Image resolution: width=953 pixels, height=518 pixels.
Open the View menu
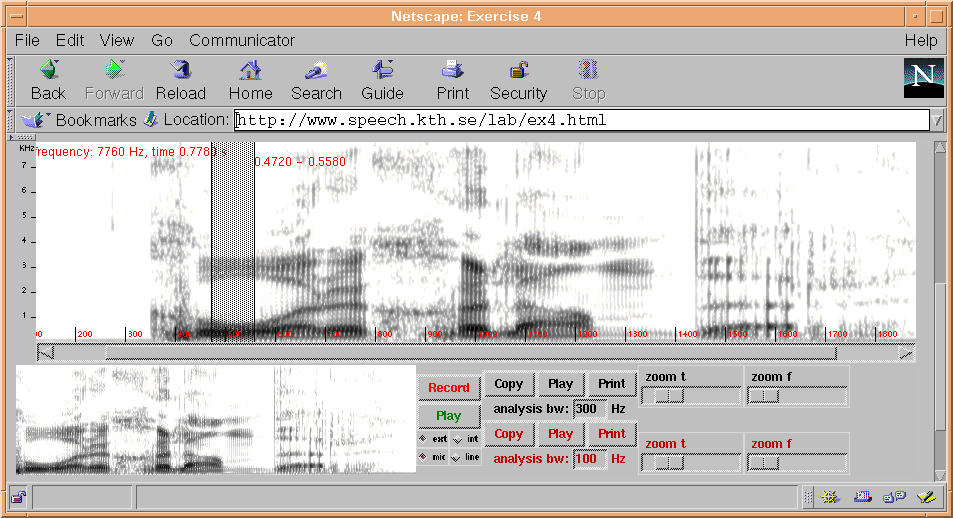(x=116, y=41)
